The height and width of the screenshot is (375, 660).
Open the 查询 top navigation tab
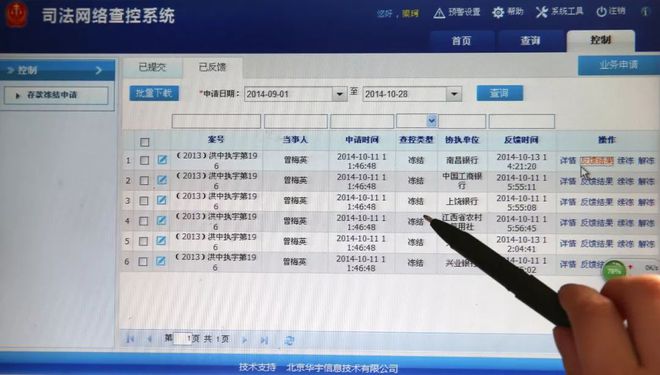530,41
